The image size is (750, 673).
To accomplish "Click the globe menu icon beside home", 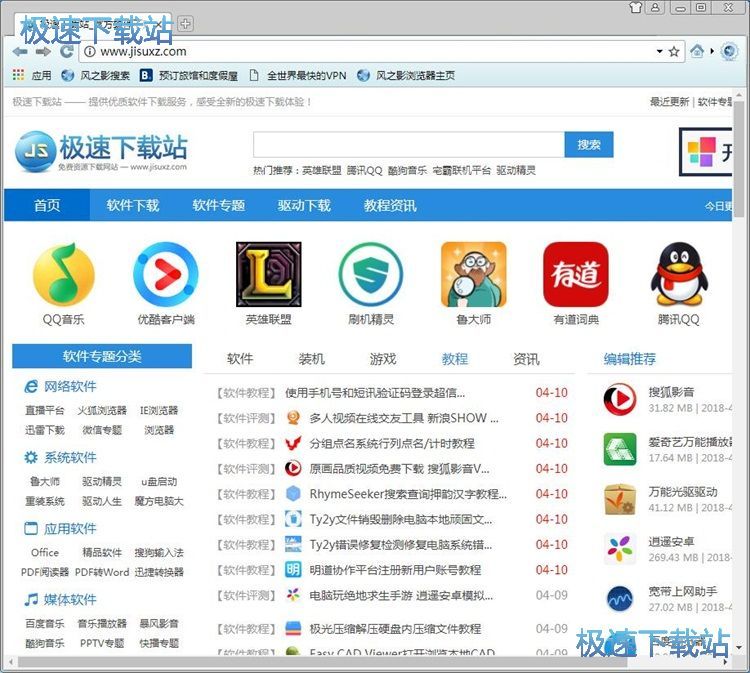I will [x=729, y=51].
